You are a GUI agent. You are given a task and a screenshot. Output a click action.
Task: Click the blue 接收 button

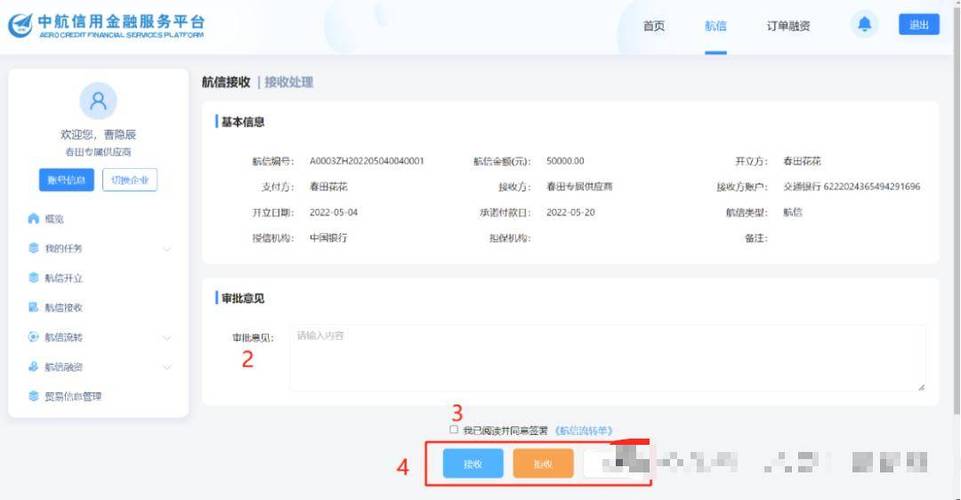(x=473, y=464)
